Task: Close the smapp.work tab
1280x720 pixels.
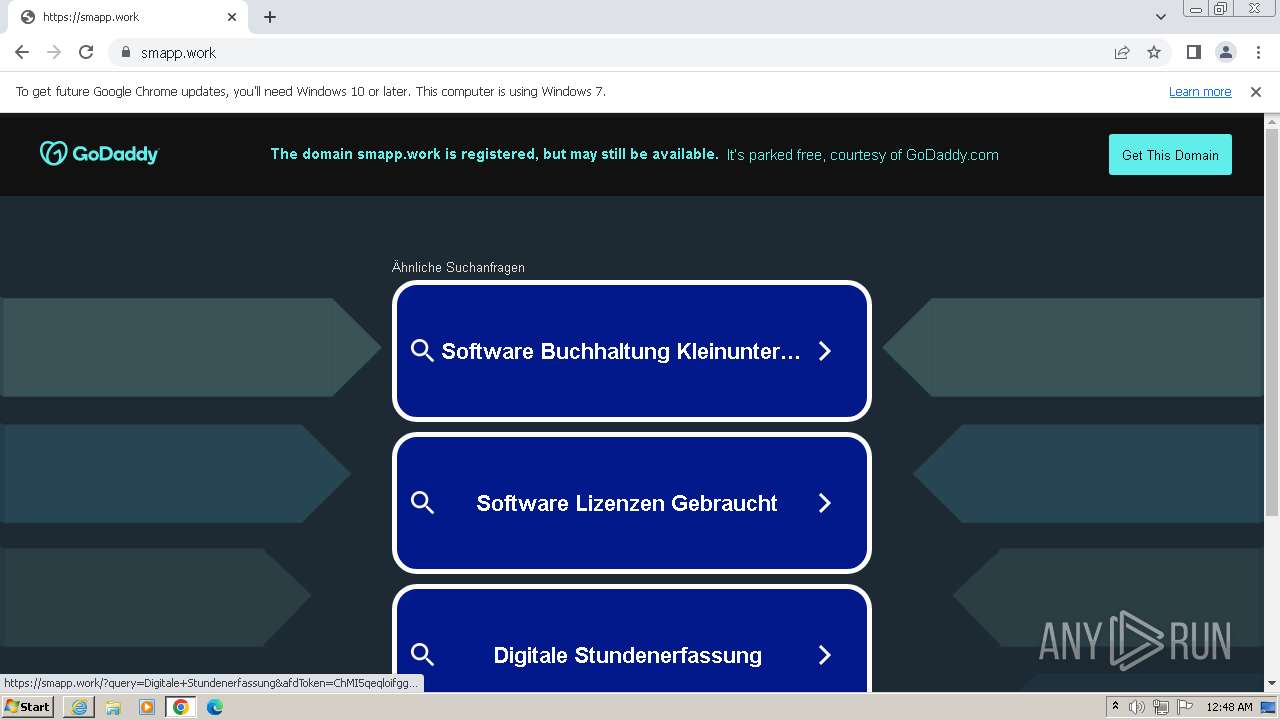Action: [232, 17]
